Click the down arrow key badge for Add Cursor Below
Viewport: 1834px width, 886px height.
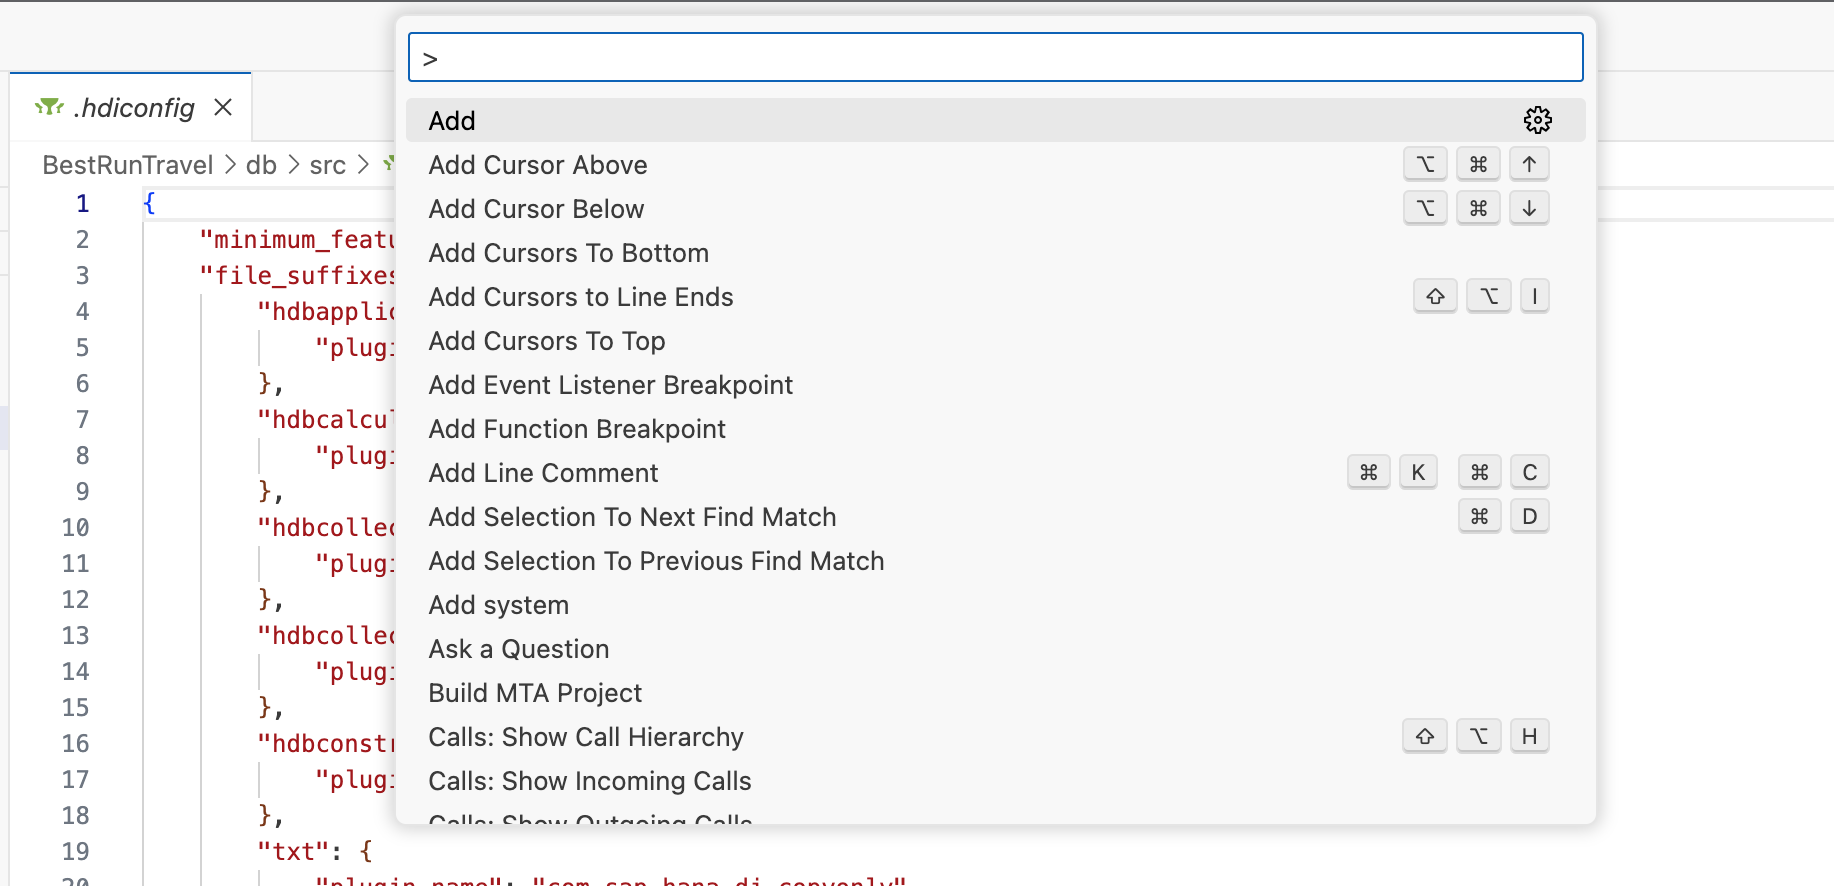pos(1529,208)
